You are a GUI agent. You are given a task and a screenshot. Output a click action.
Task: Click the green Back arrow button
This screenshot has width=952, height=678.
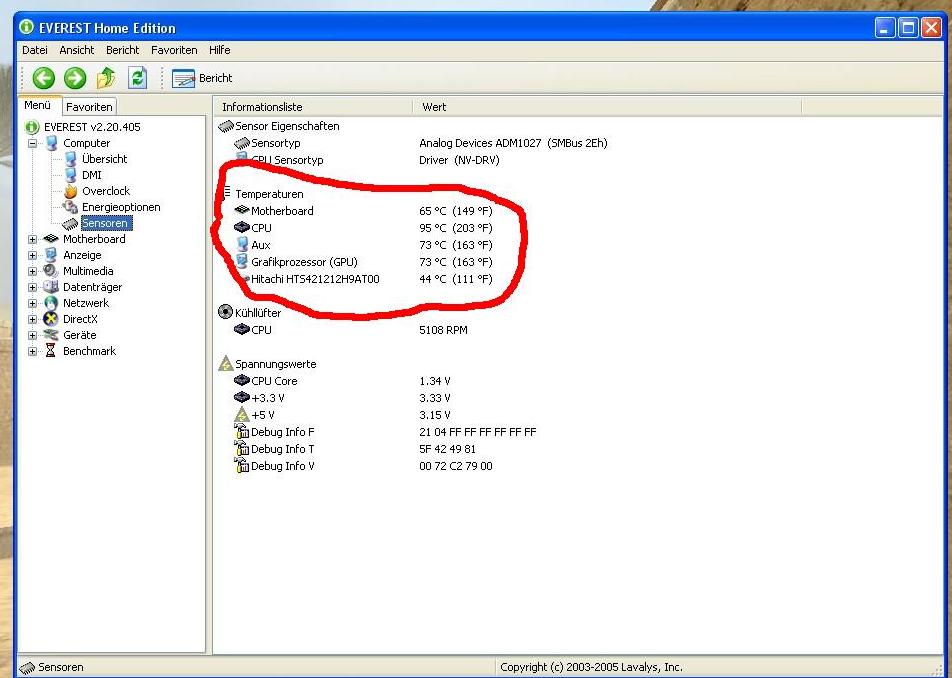pyautogui.click(x=44, y=78)
